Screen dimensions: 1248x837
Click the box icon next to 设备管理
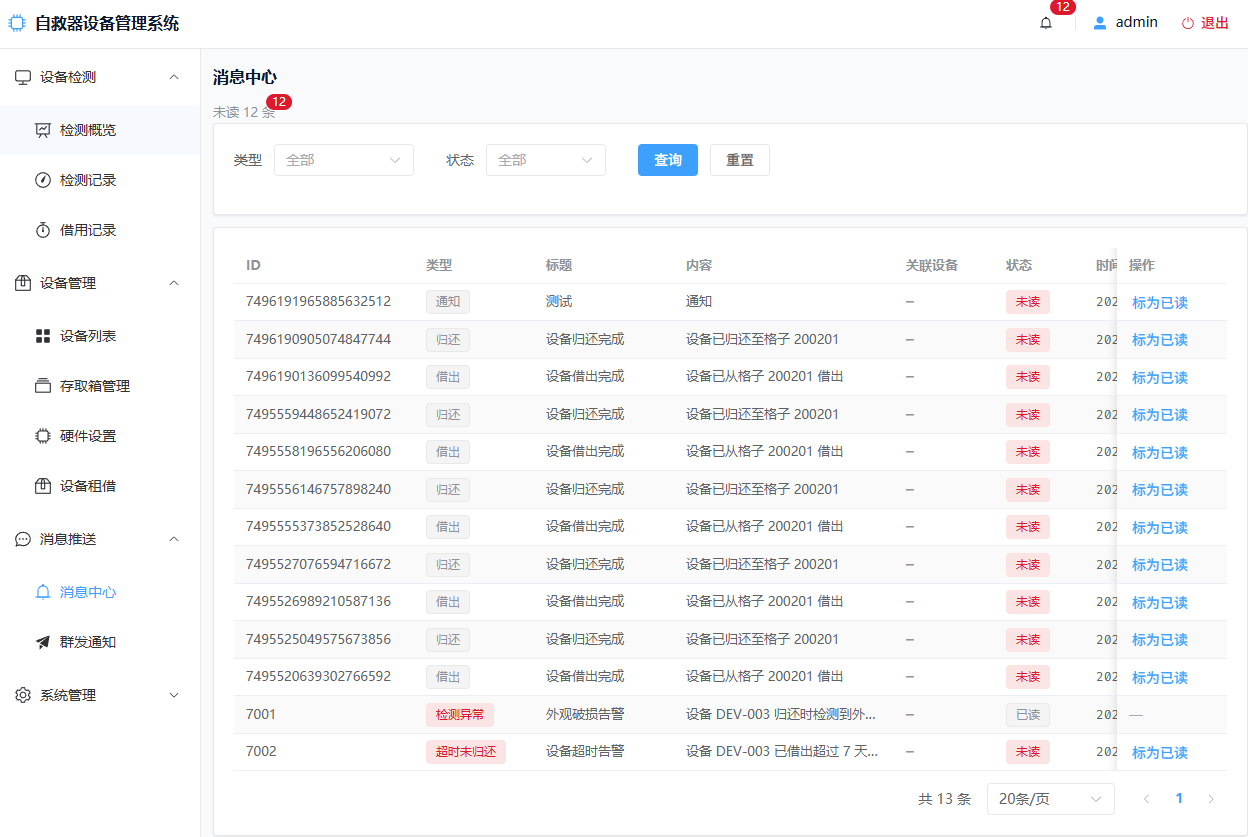23,283
